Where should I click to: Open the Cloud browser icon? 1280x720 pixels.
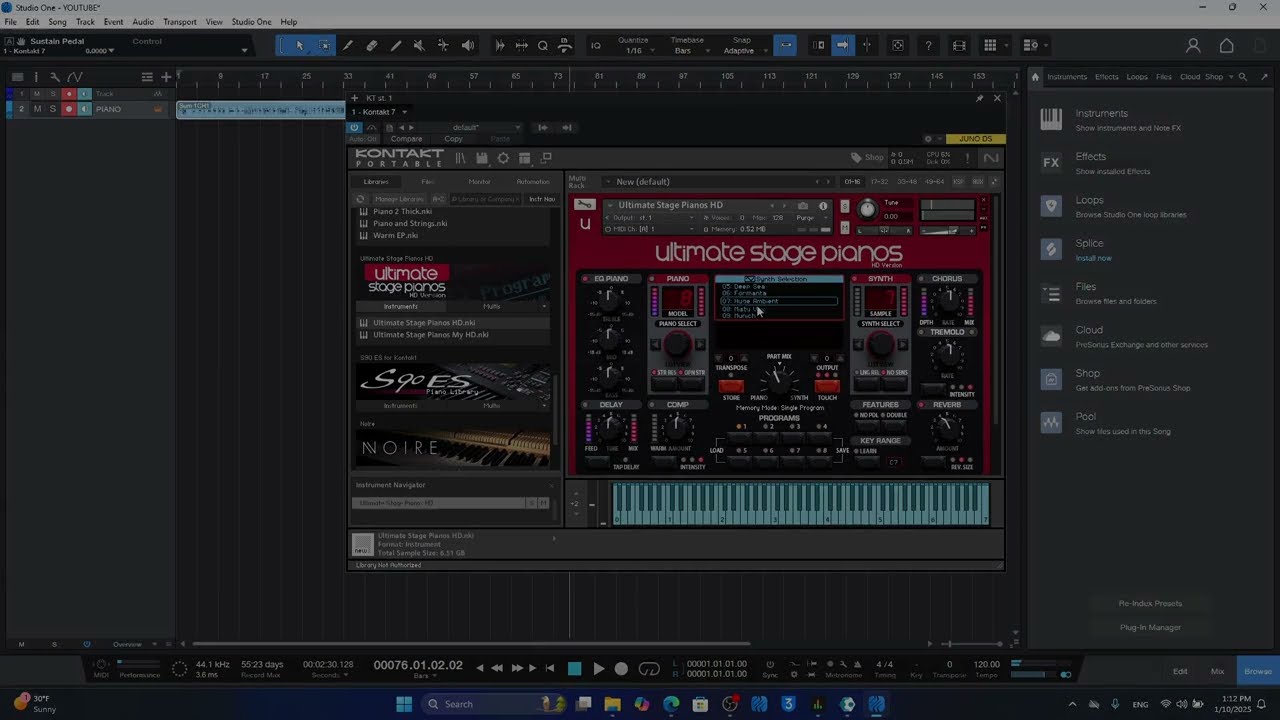pyautogui.click(x=1051, y=336)
